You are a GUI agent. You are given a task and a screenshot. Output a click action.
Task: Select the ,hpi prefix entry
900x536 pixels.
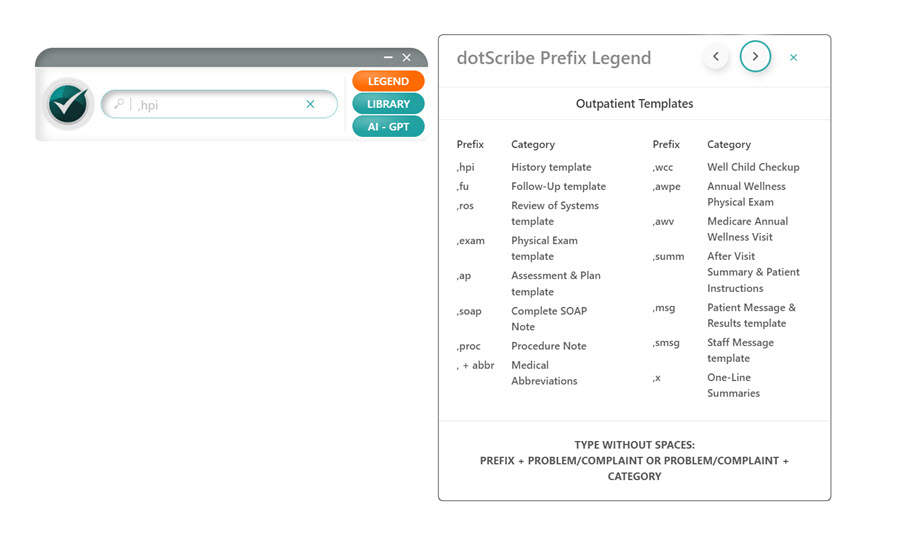coord(465,167)
